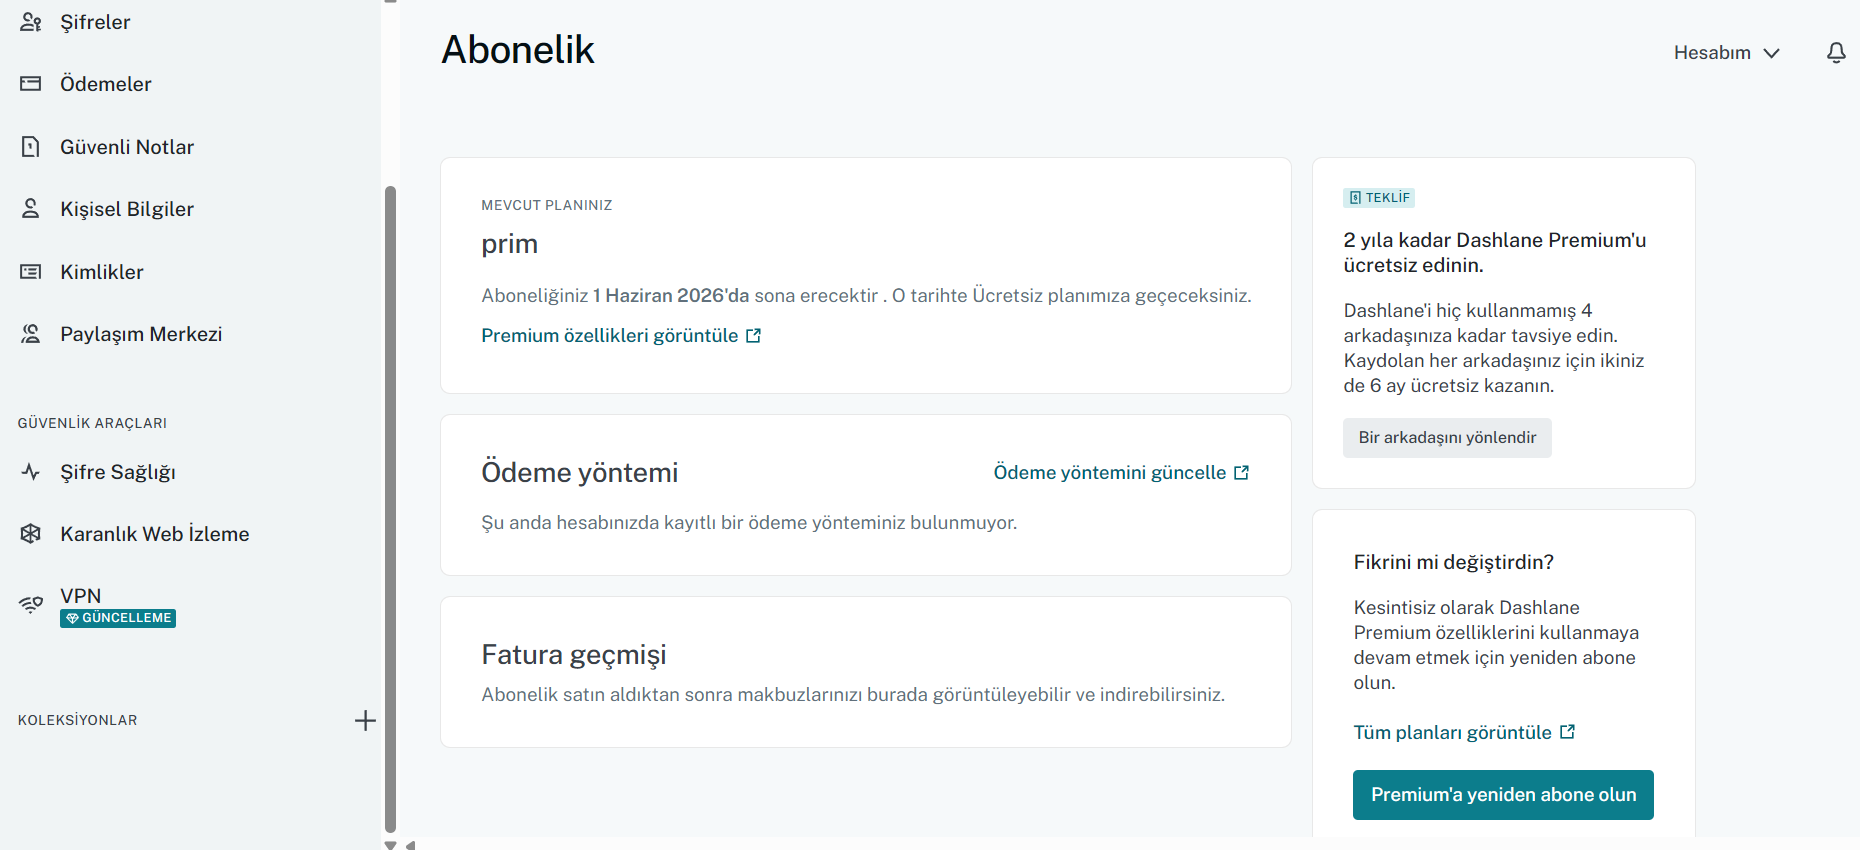
Task: Click the Karanlık Web İzleme icon
Action: [x=31, y=534]
